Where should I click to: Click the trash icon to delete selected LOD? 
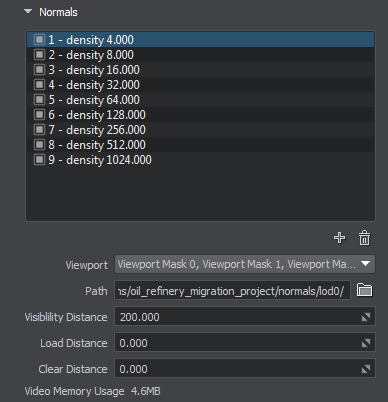(x=364, y=238)
